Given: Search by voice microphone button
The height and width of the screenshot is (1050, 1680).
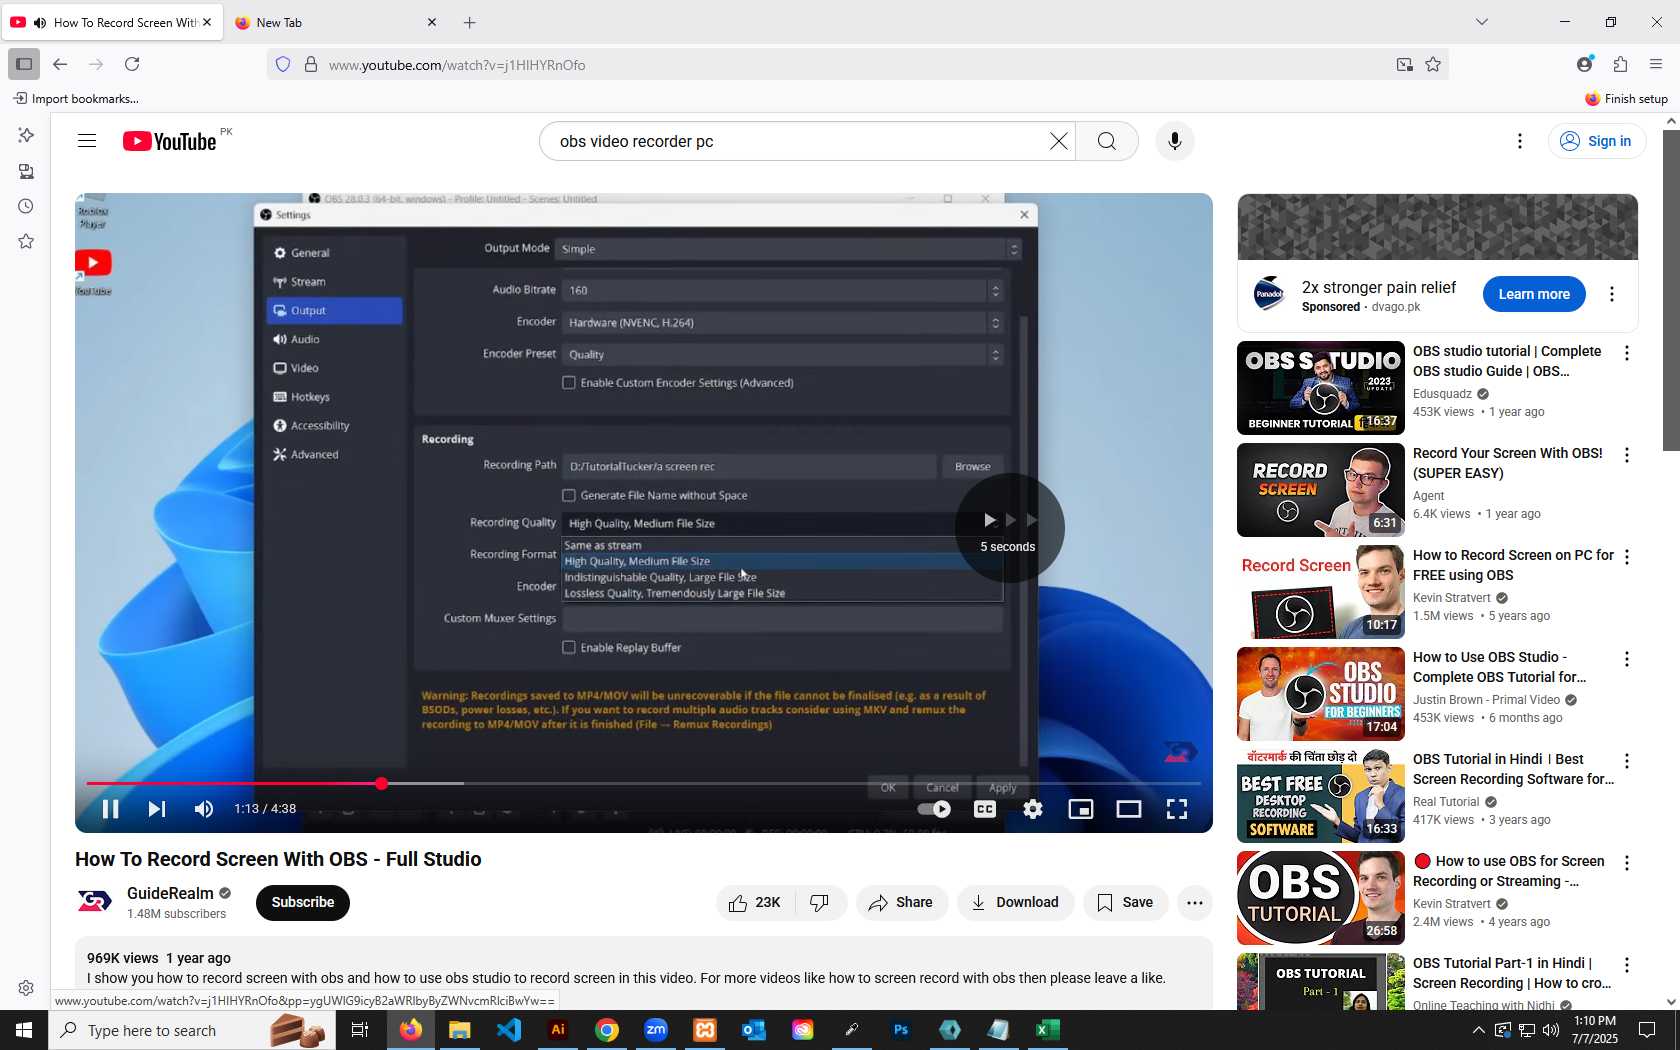Looking at the screenshot, I should pos(1175,141).
